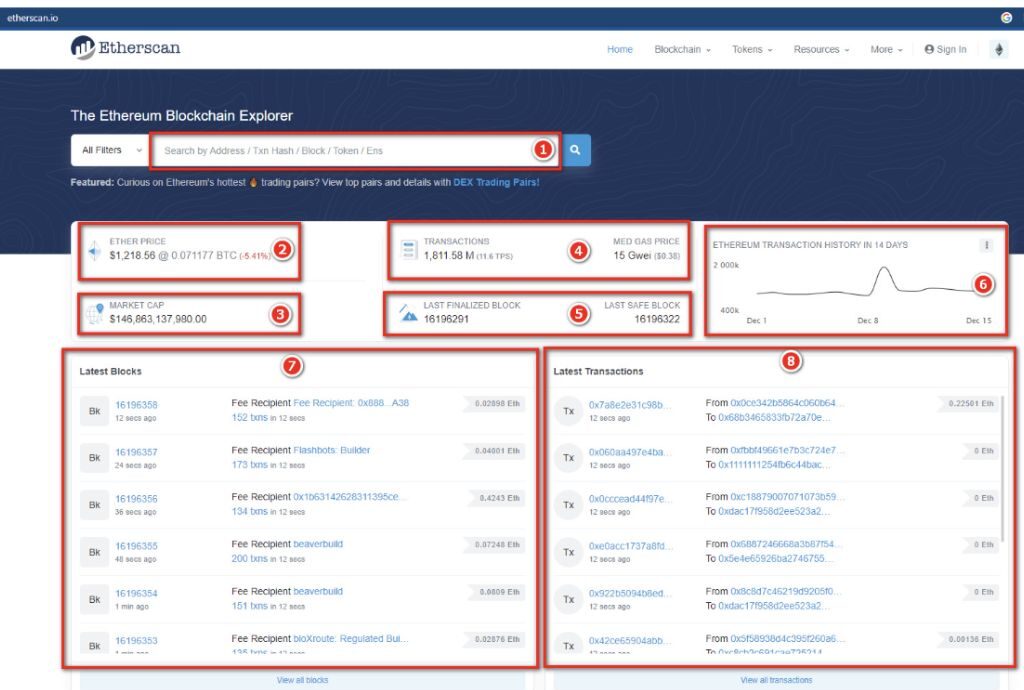This screenshot has height=690, width=1024.
Task: Click the Tx icon for 0x0ccceaad44f97e
Action: [x=569, y=505]
